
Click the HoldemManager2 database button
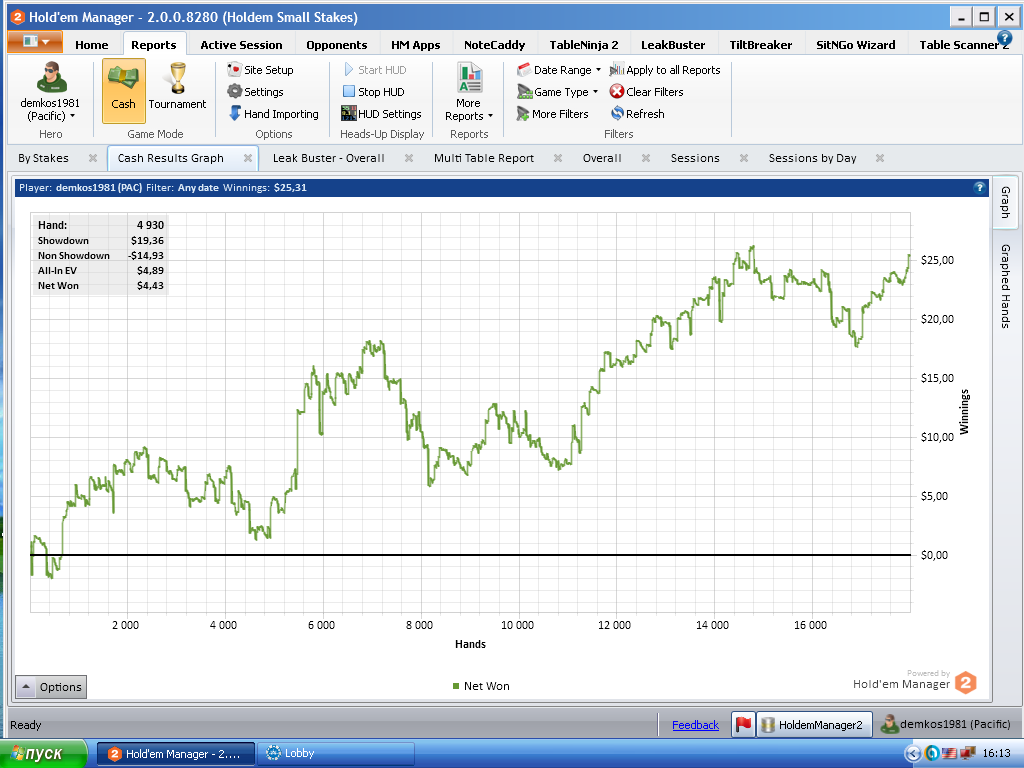pos(814,724)
